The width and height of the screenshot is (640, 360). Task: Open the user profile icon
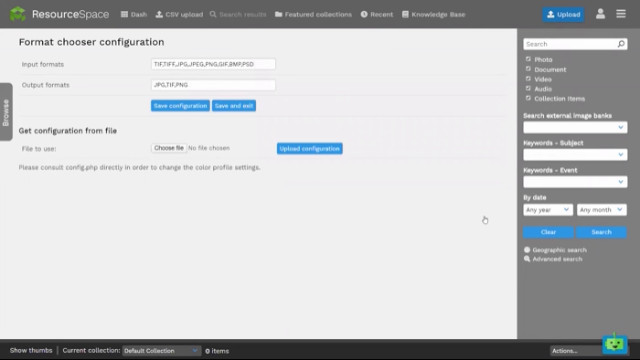pyautogui.click(x=600, y=14)
